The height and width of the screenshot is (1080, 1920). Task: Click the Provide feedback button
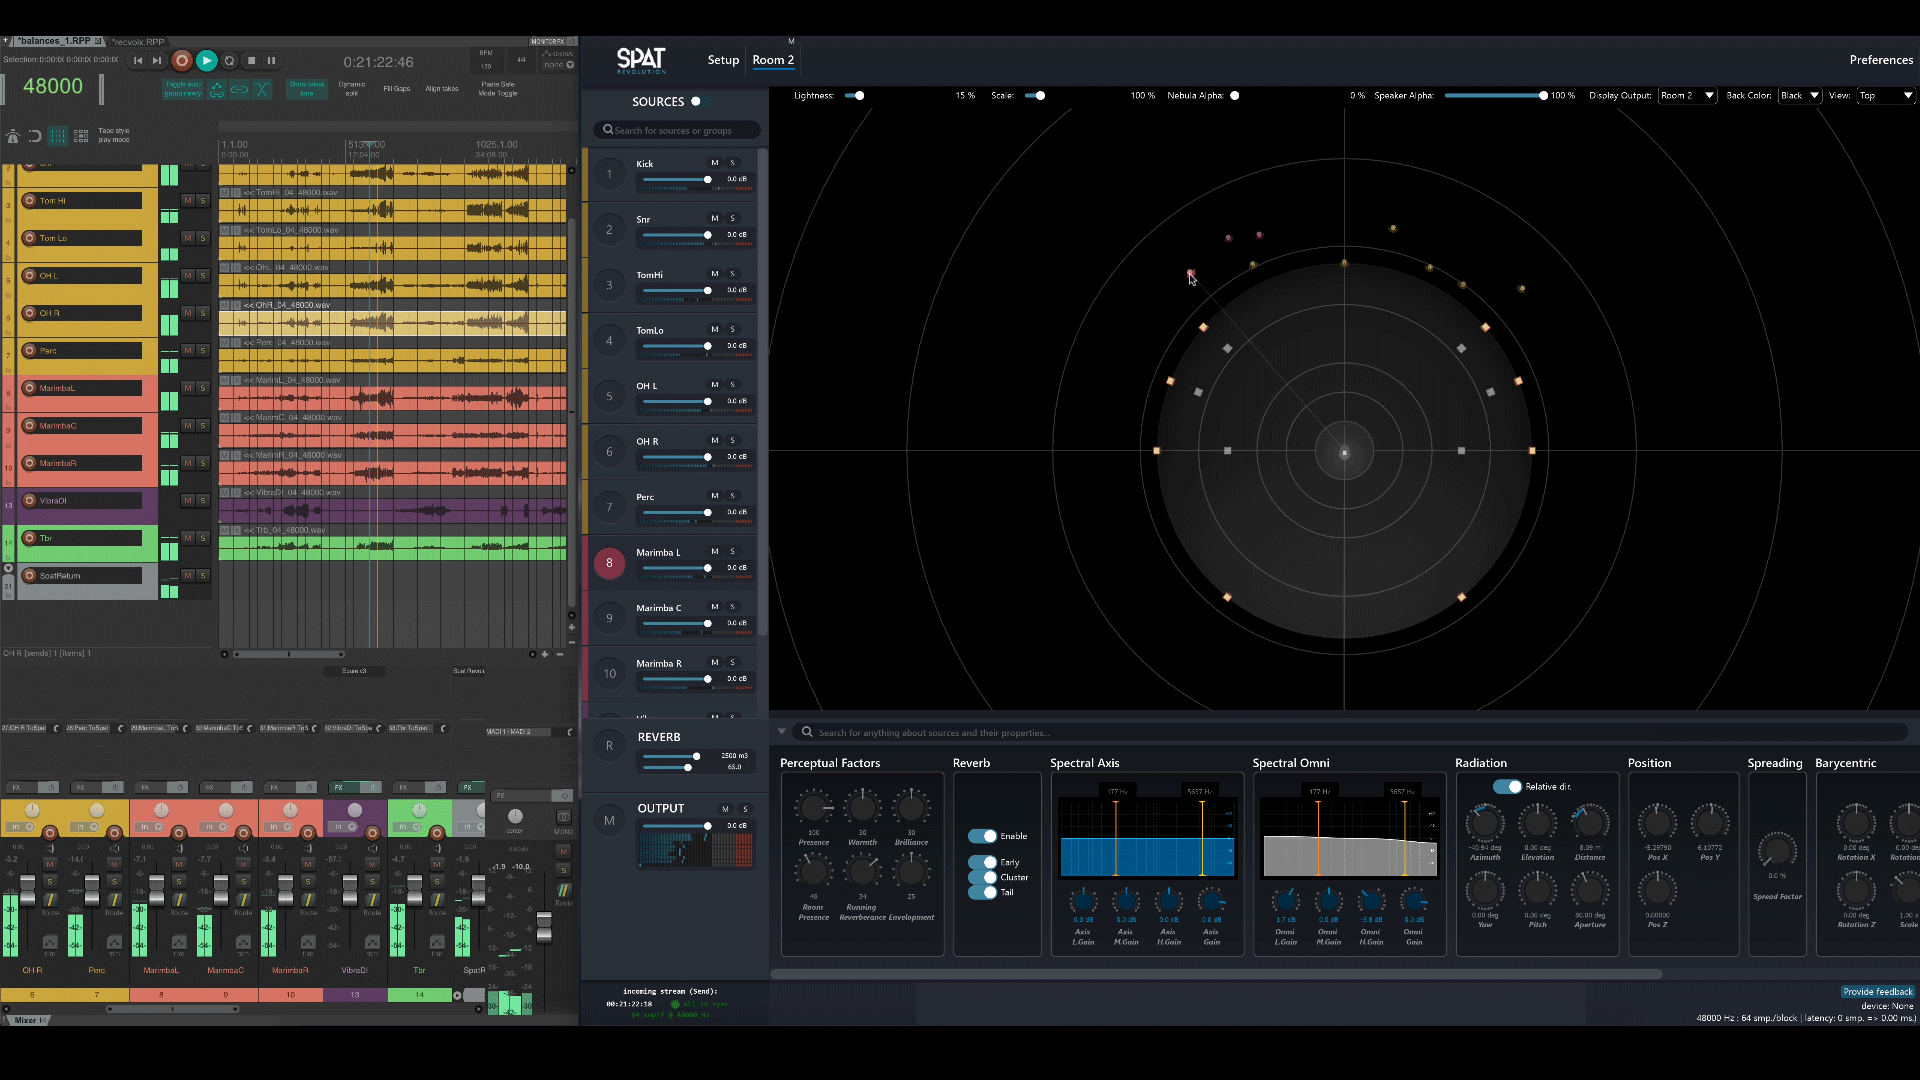tap(1877, 992)
